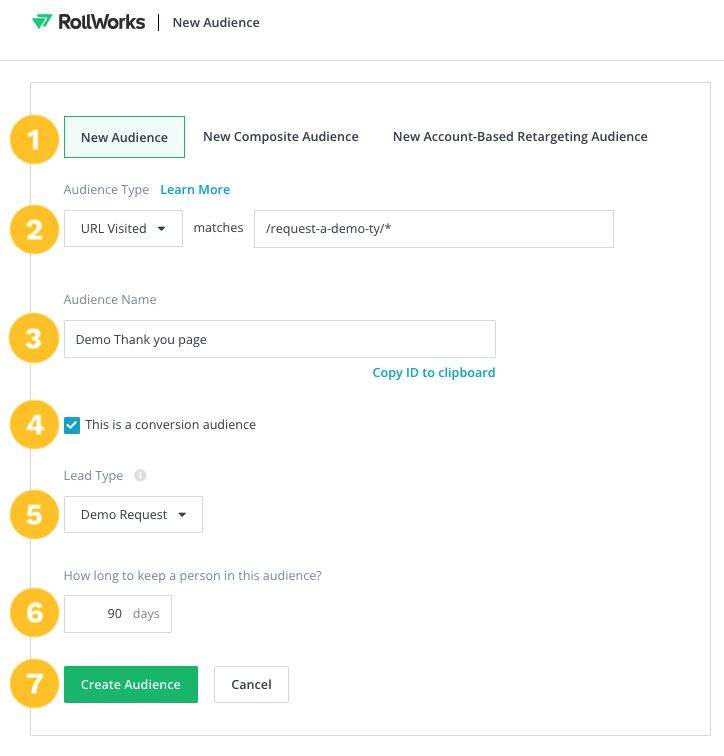This screenshot has height=756, width=724.
Task: Select the New Audience tab
Action: [124, 137]
